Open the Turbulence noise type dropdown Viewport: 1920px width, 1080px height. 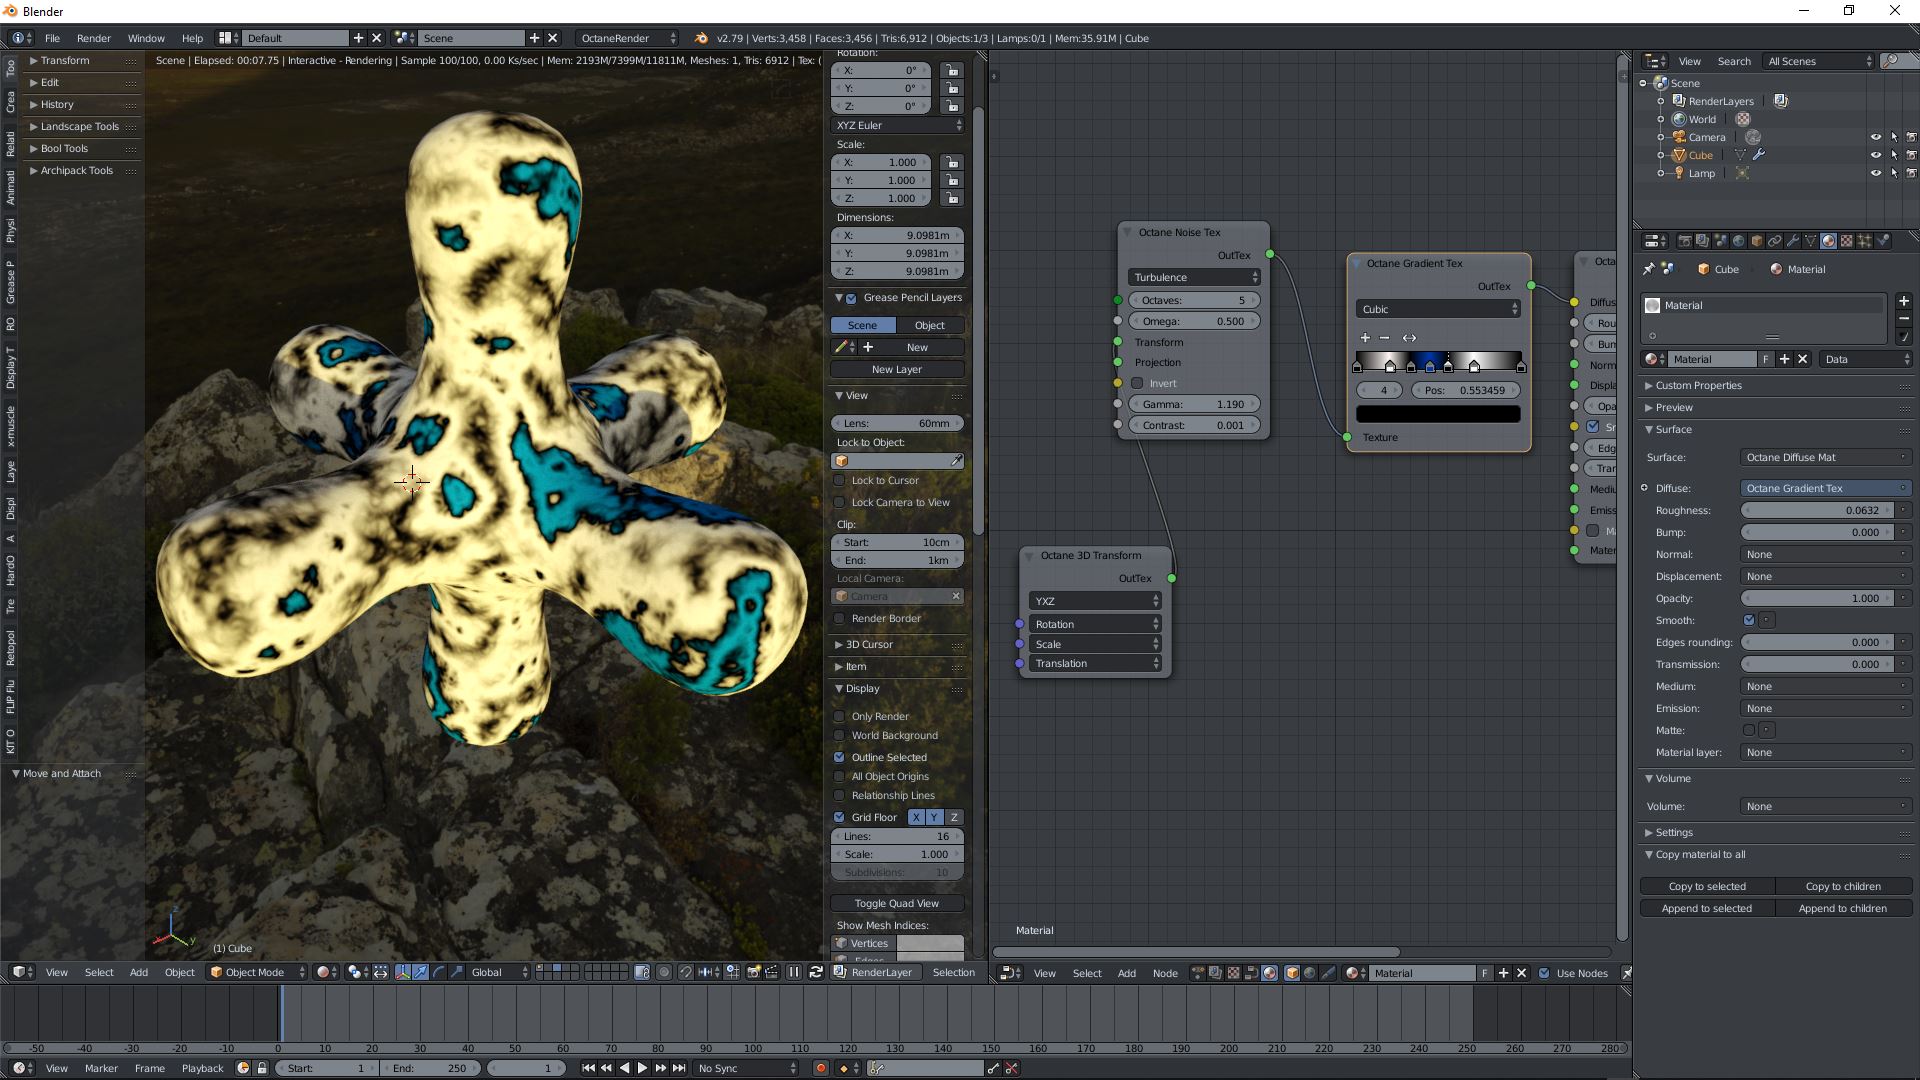(1194, 277)
